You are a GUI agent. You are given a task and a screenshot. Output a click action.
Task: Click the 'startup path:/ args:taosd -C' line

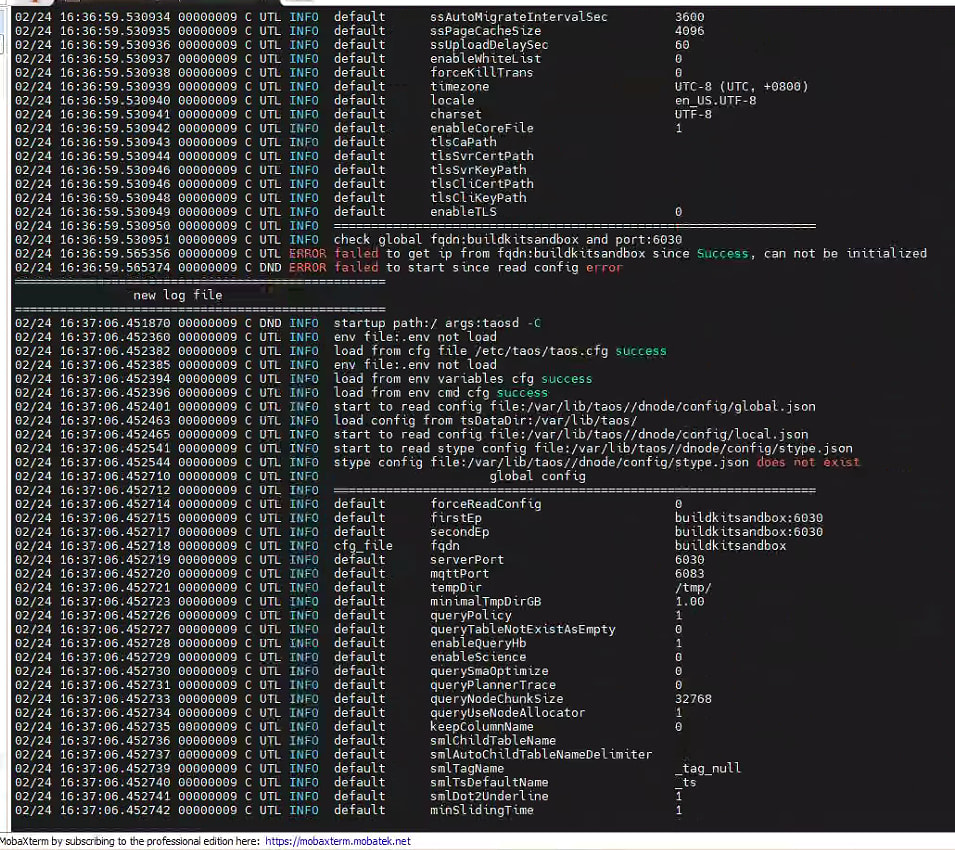(x=437, y=323)
